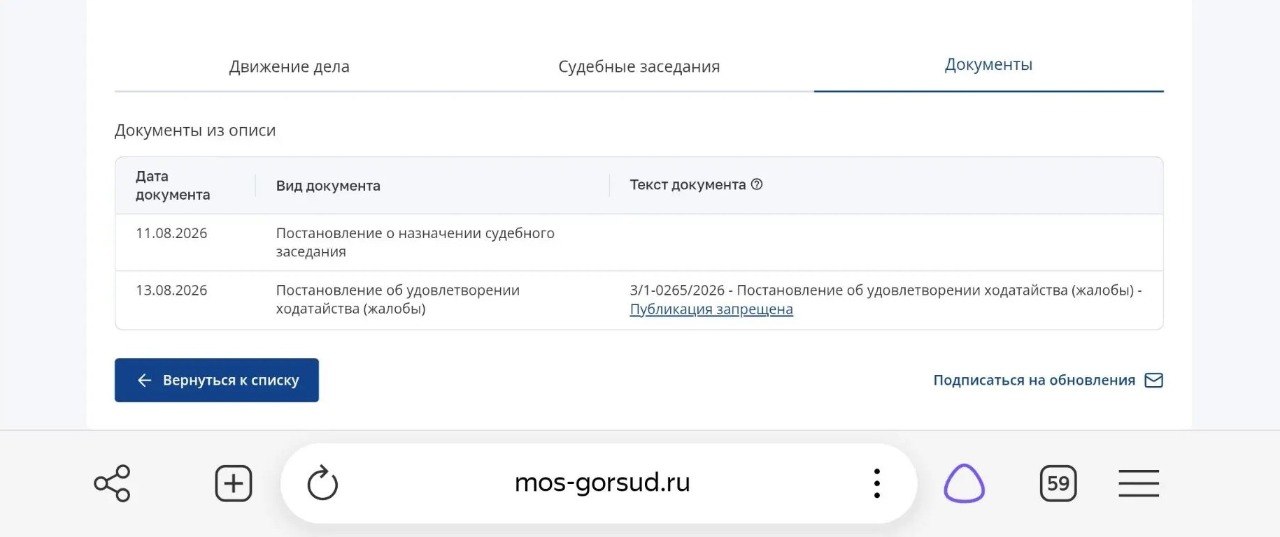Screen dimensions: 1280x537
Task: Select the 11.08.2026 document row
Action: 639,242
